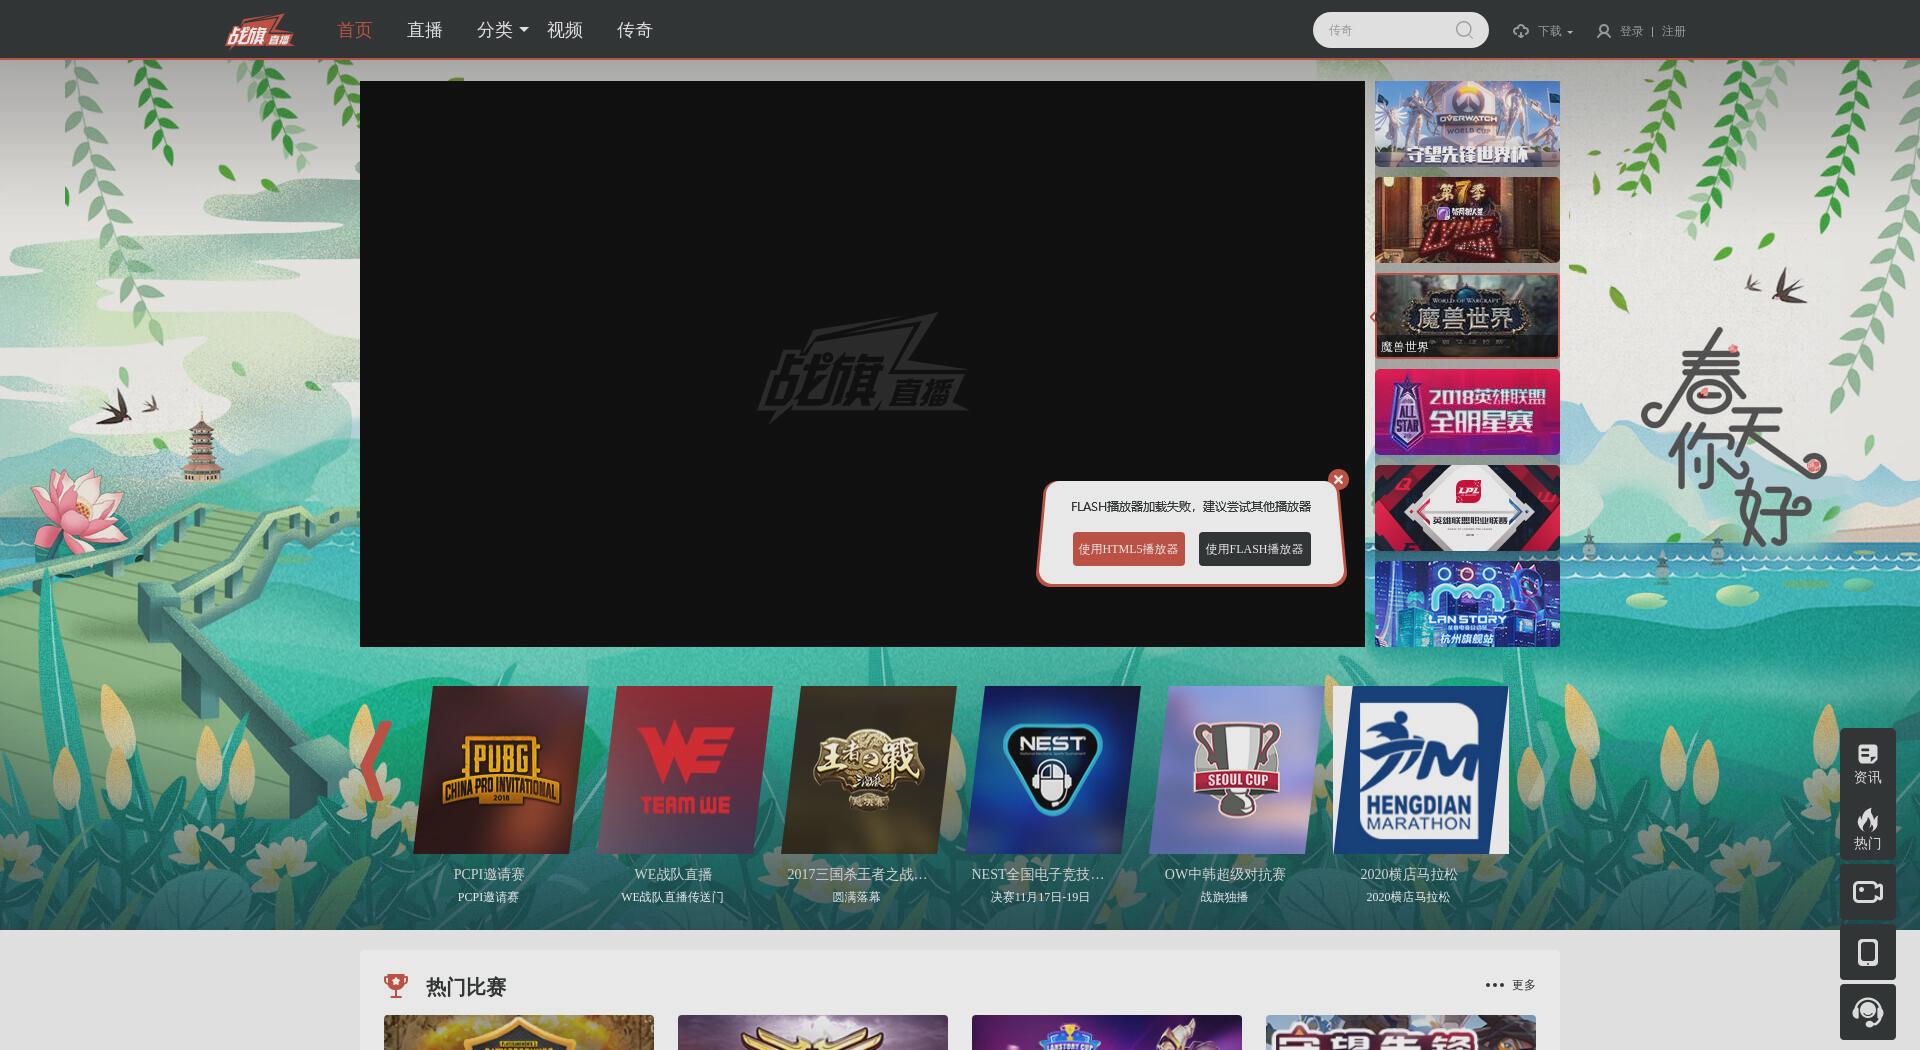1920x1050 pixels.
Task: Open the NEST tournament card
Action: click(x=1053, y=770)
